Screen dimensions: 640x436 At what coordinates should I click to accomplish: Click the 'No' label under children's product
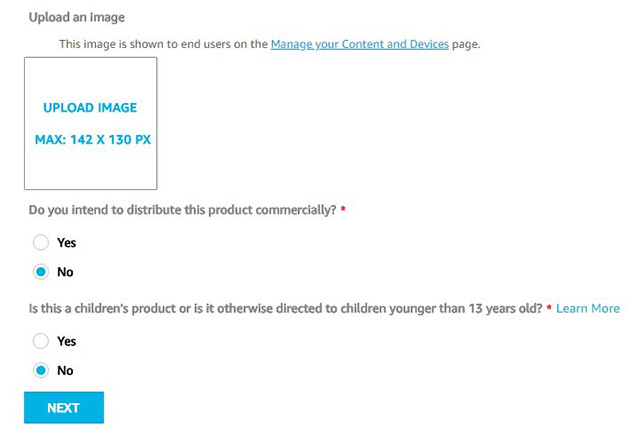(x=65, y=370)
